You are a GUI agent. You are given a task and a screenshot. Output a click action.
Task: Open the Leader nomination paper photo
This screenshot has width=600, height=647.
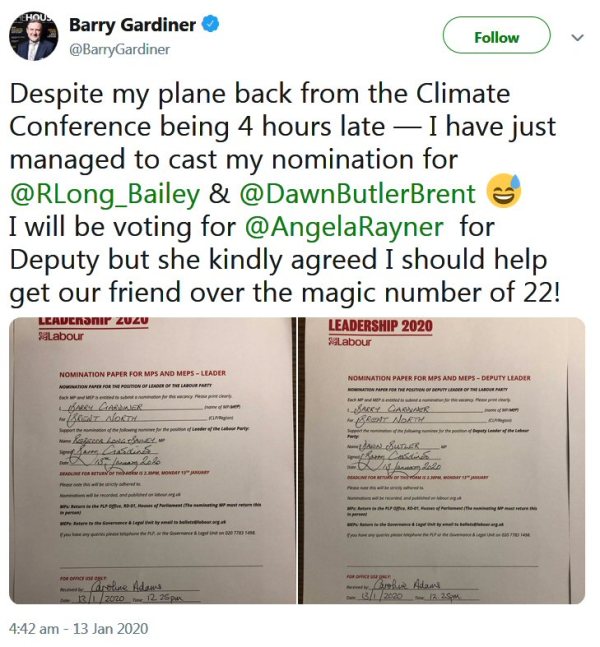click(x=152, y=460)
